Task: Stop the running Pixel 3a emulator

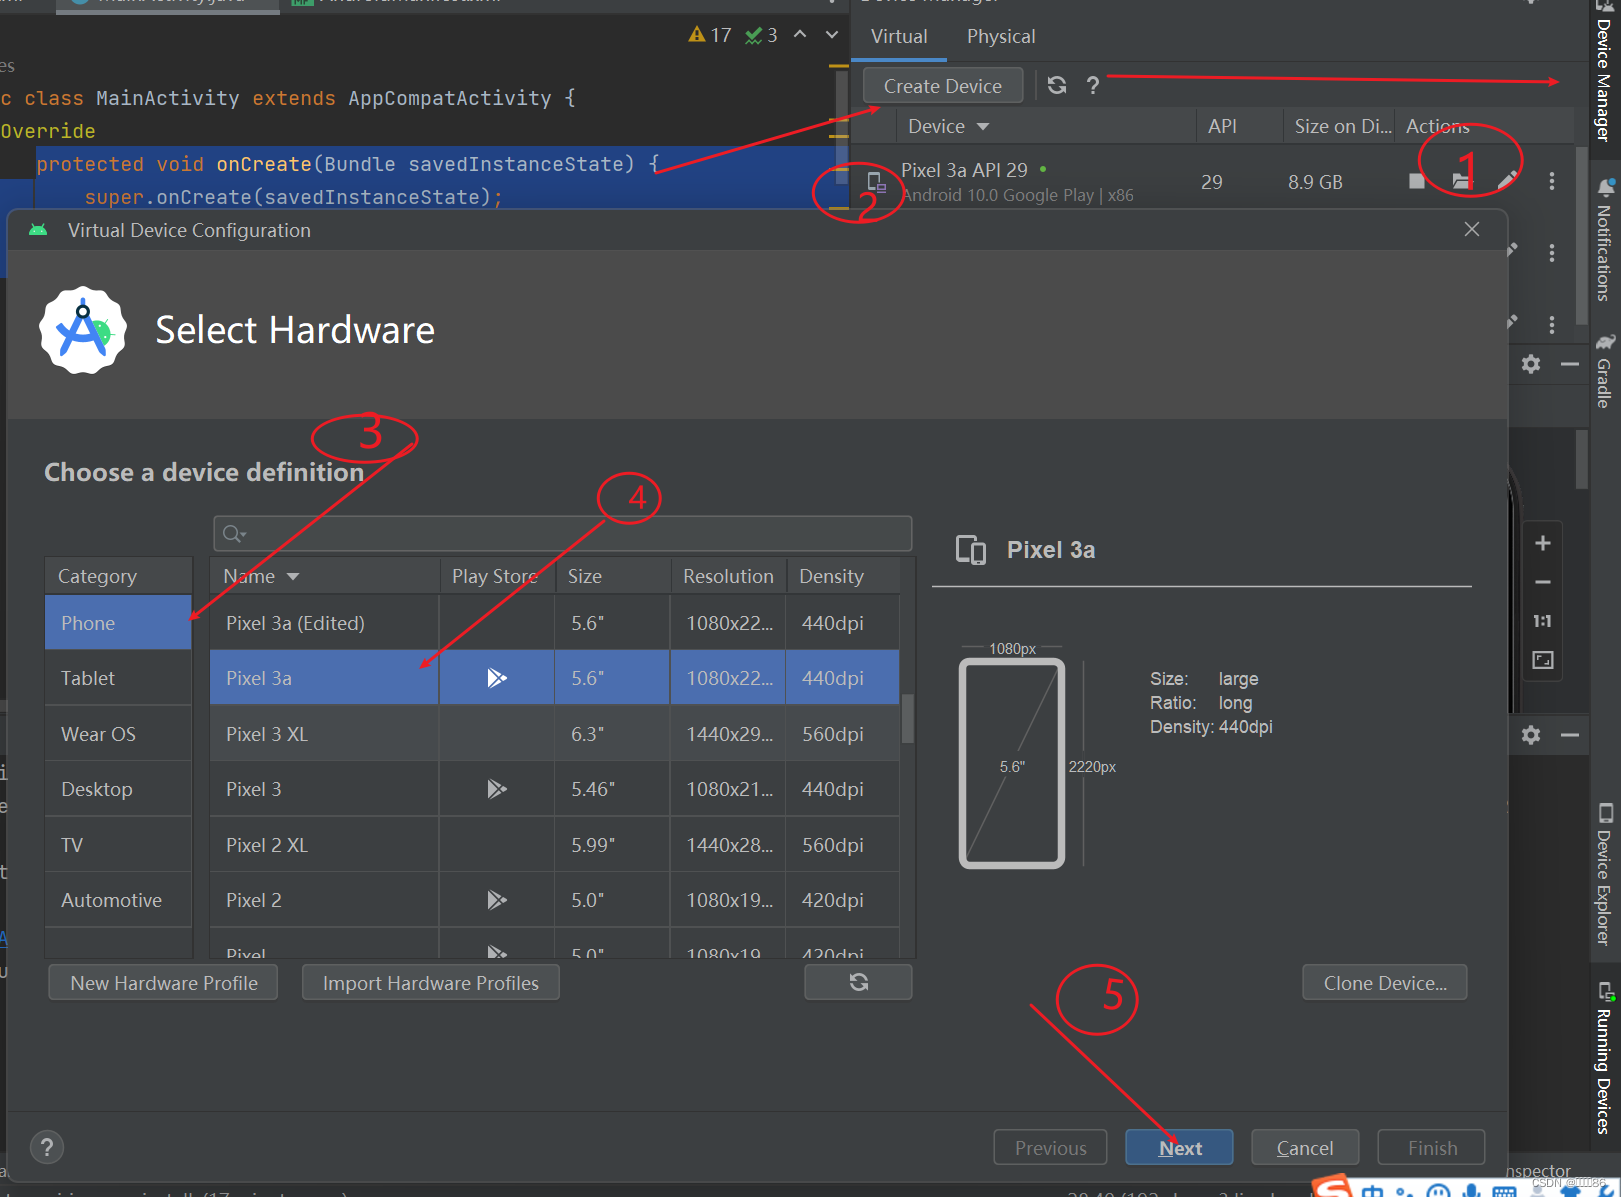Action: [x=1415, y=181]
